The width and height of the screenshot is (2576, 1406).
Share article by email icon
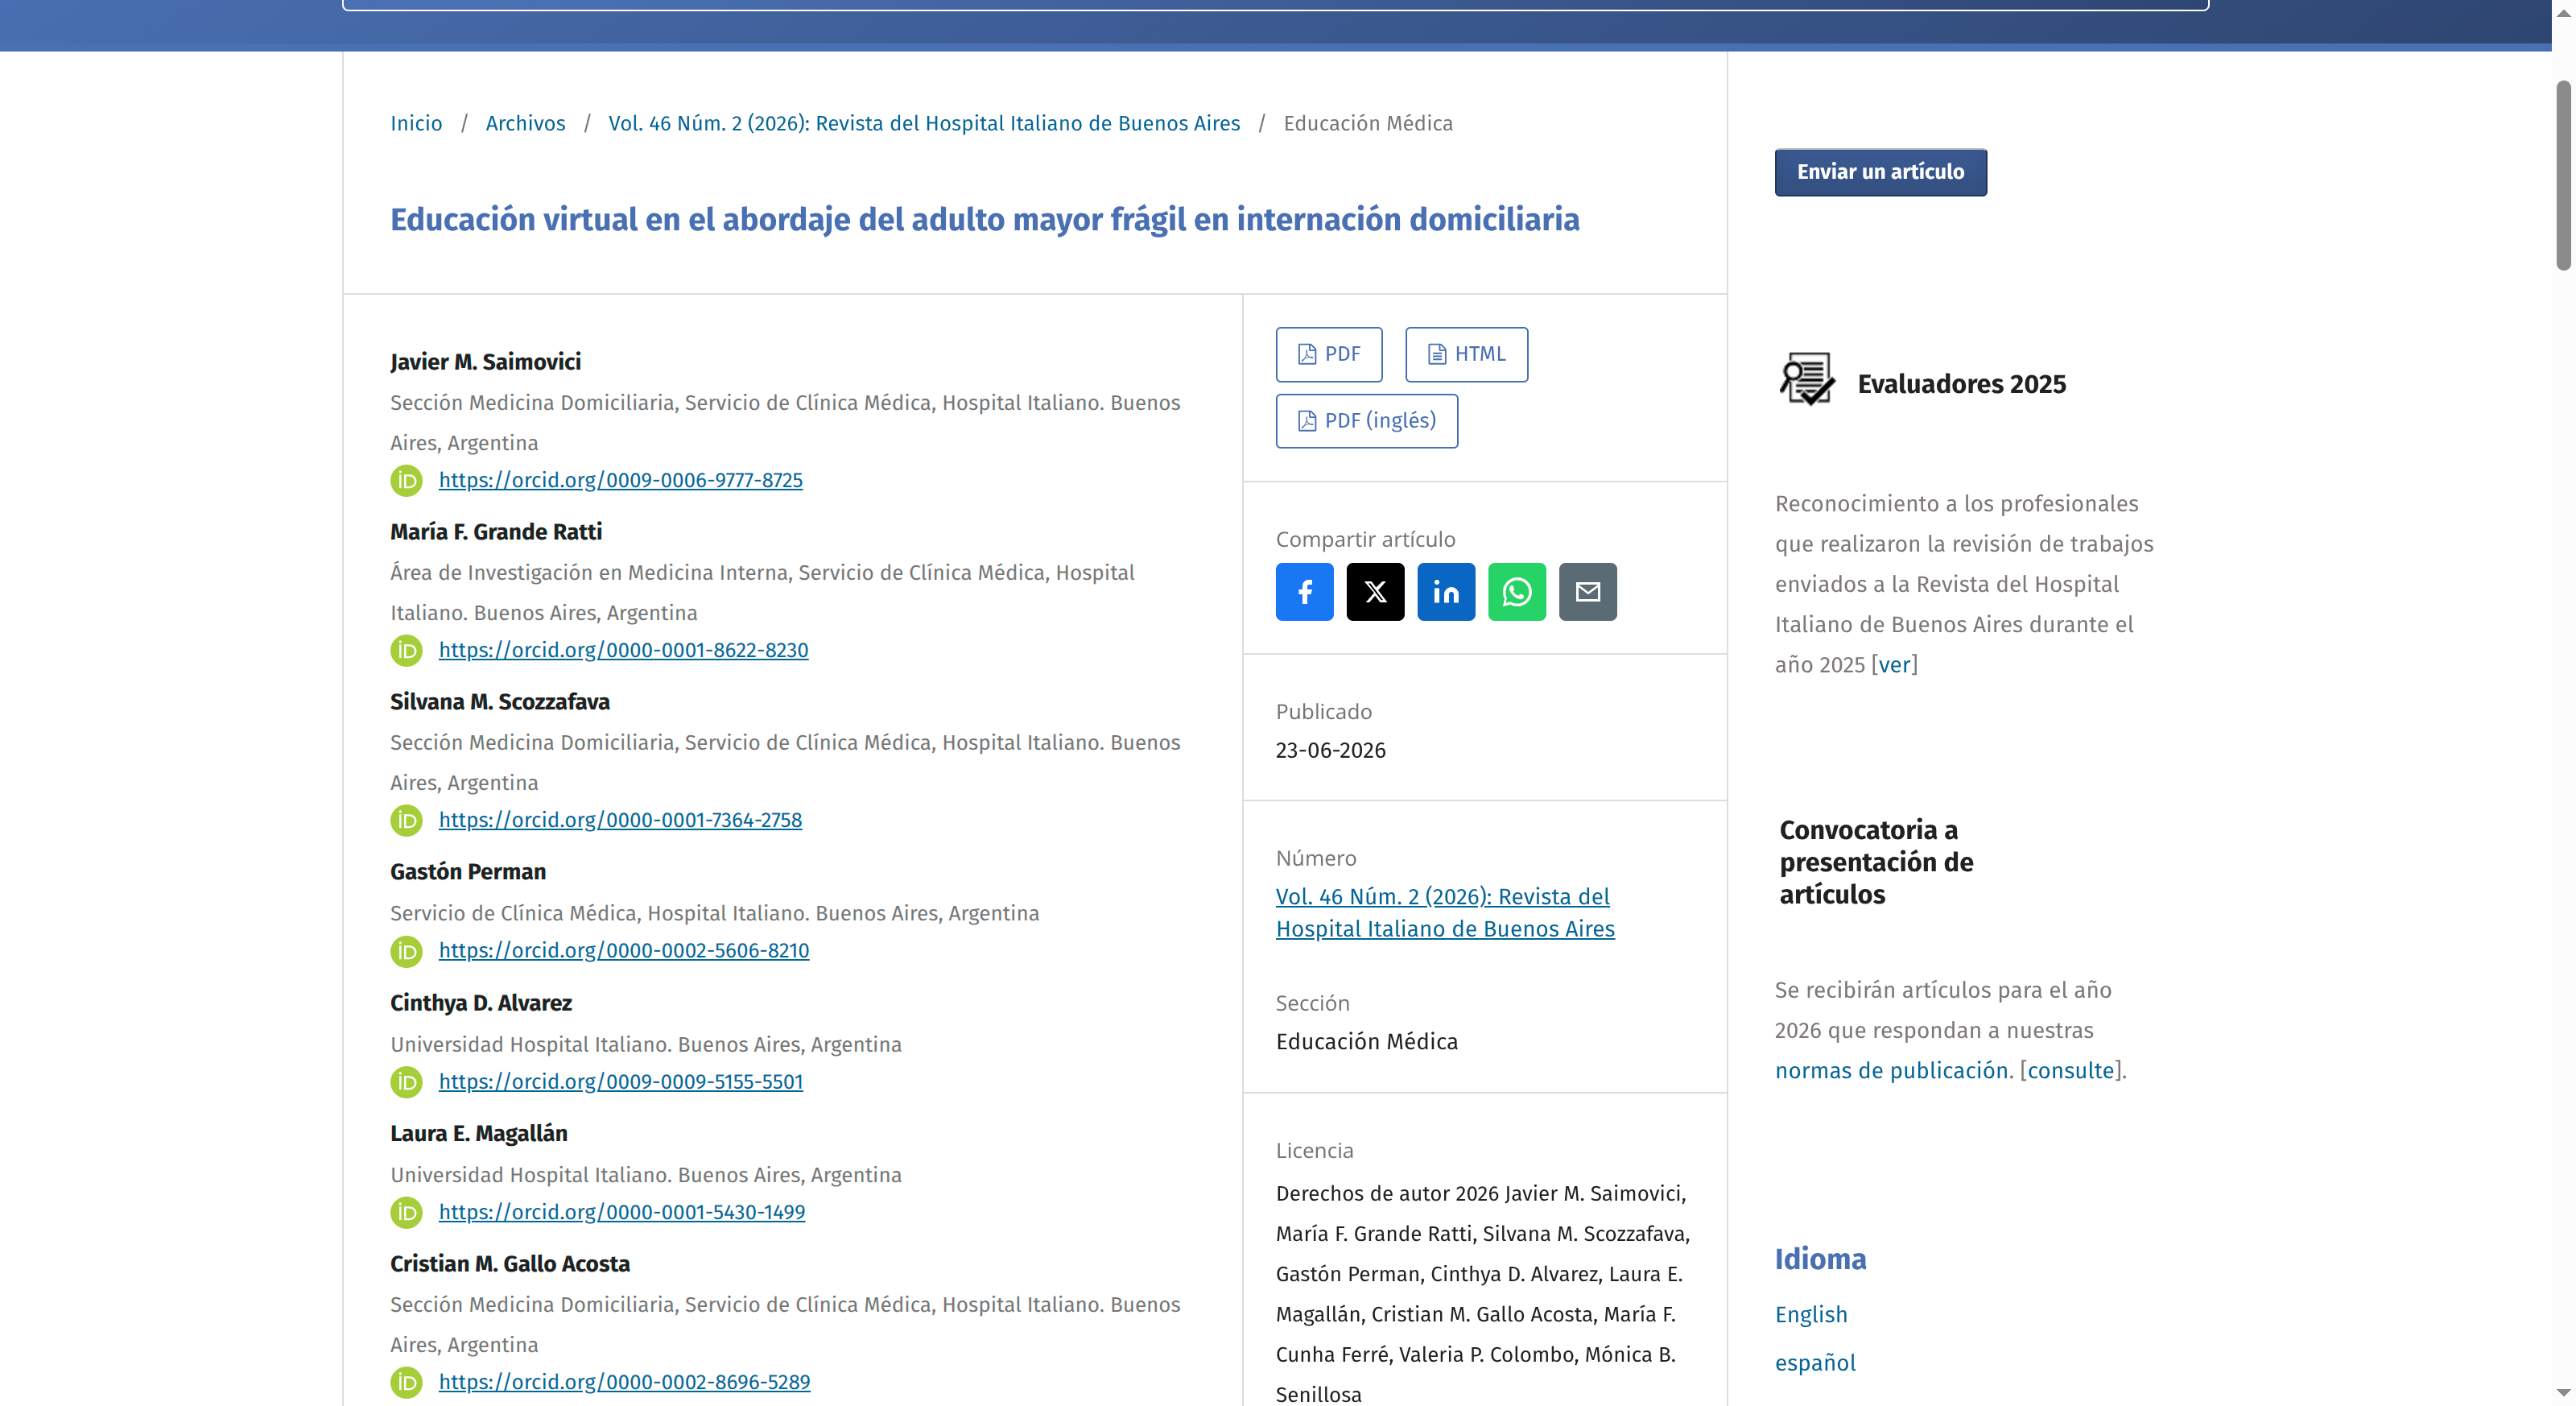click(x=1588, y=592)
